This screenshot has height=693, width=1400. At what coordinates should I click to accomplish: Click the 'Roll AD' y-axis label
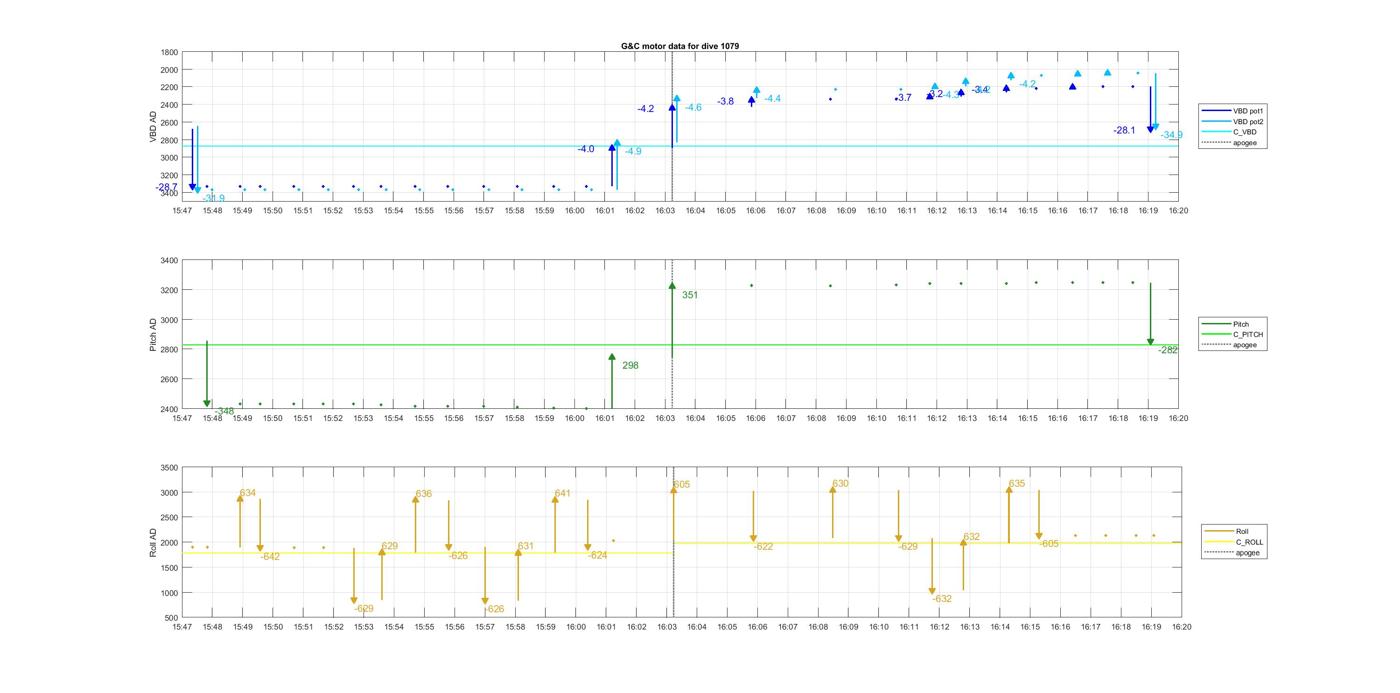tap(154, 542)
